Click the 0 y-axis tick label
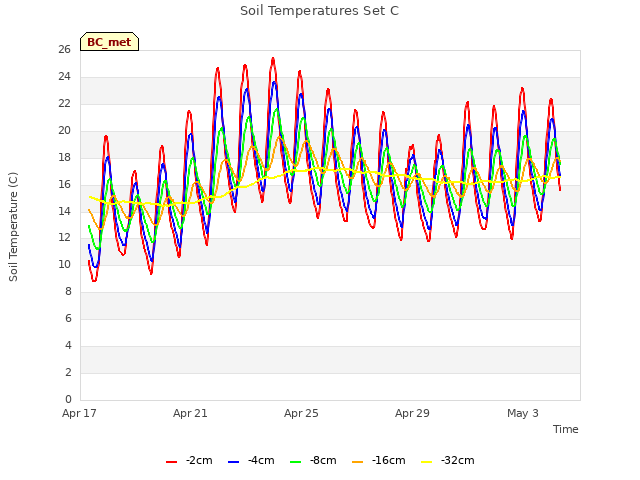The image size is (640, 480). click(68, 399)
